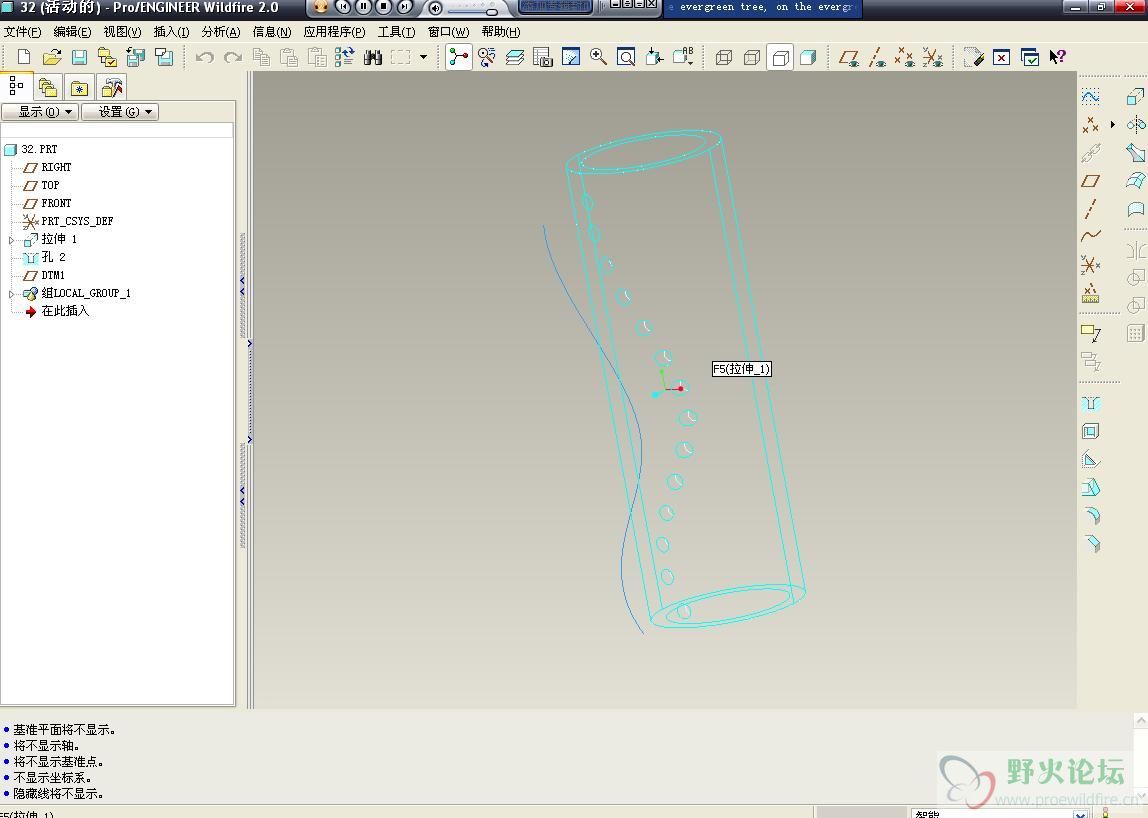This screenshot has width=1148, height=818.
Task: Select PRT_CSYS_DEF in model tree
Action: coord(68,221)
